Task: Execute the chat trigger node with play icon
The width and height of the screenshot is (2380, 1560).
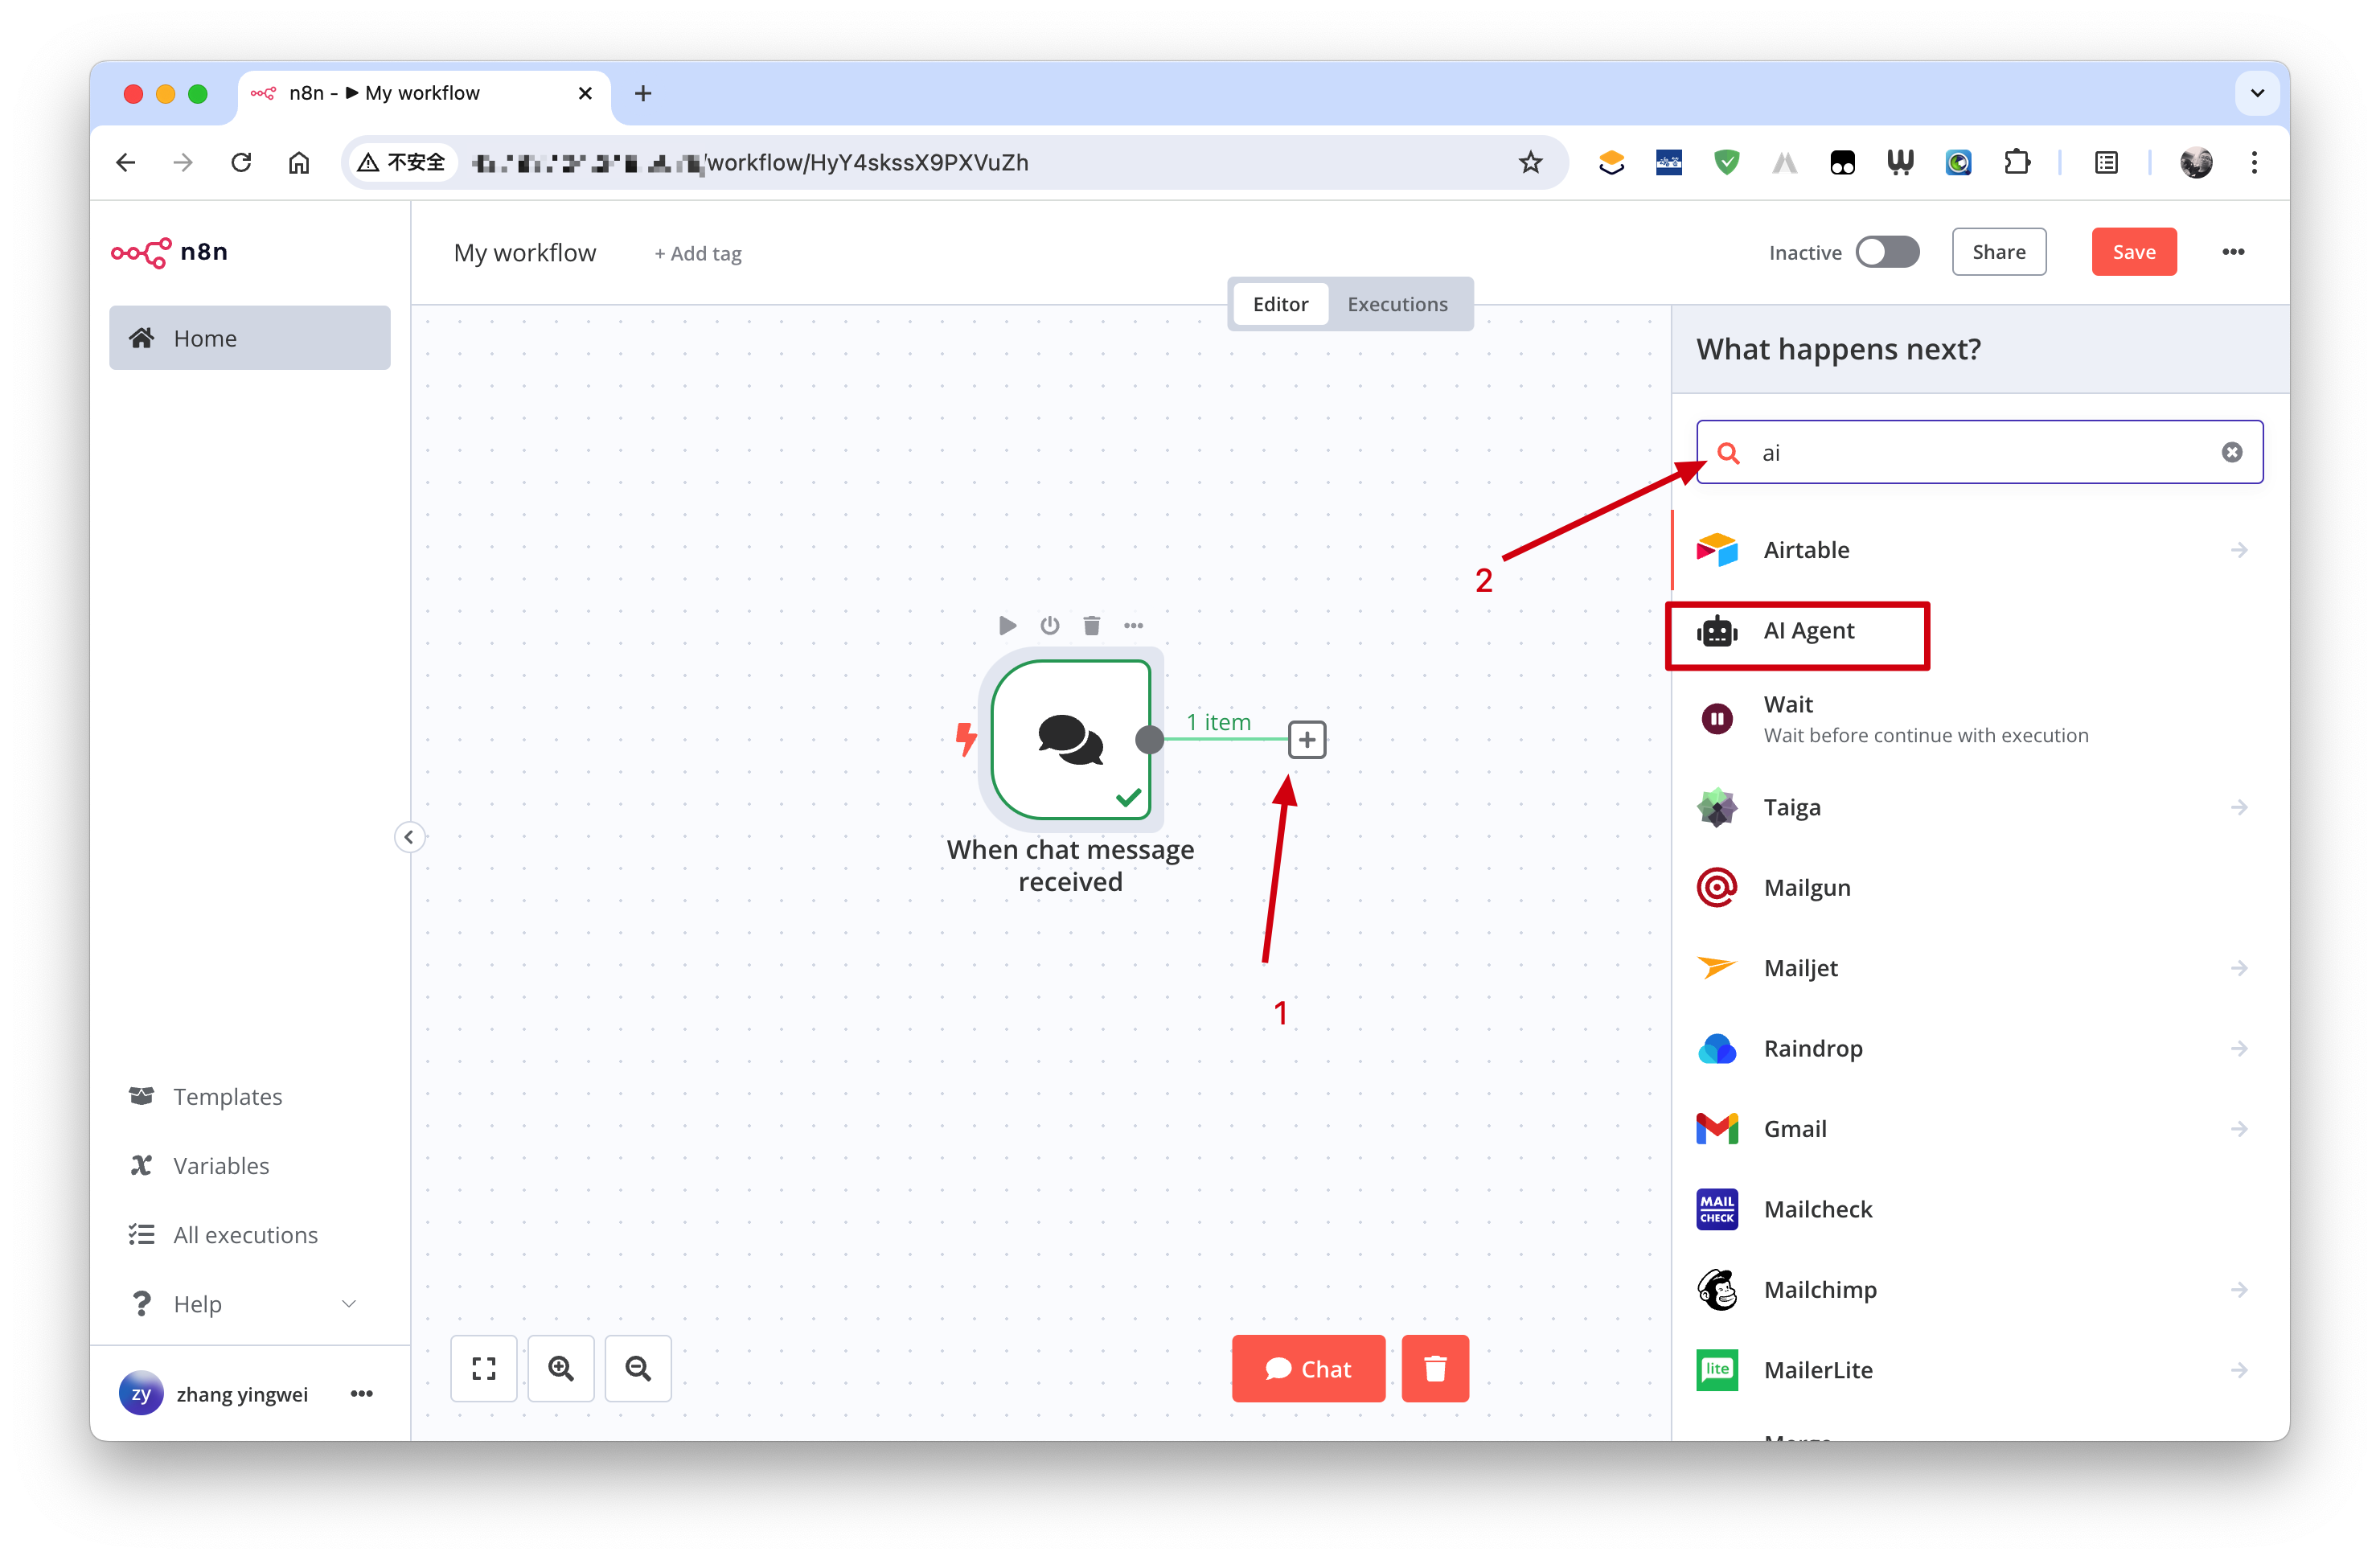Action: [1007, 626]
